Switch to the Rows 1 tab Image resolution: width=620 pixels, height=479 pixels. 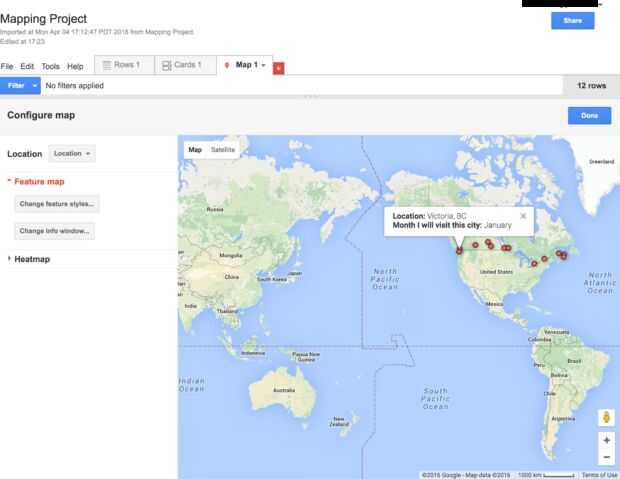[124, 65]
